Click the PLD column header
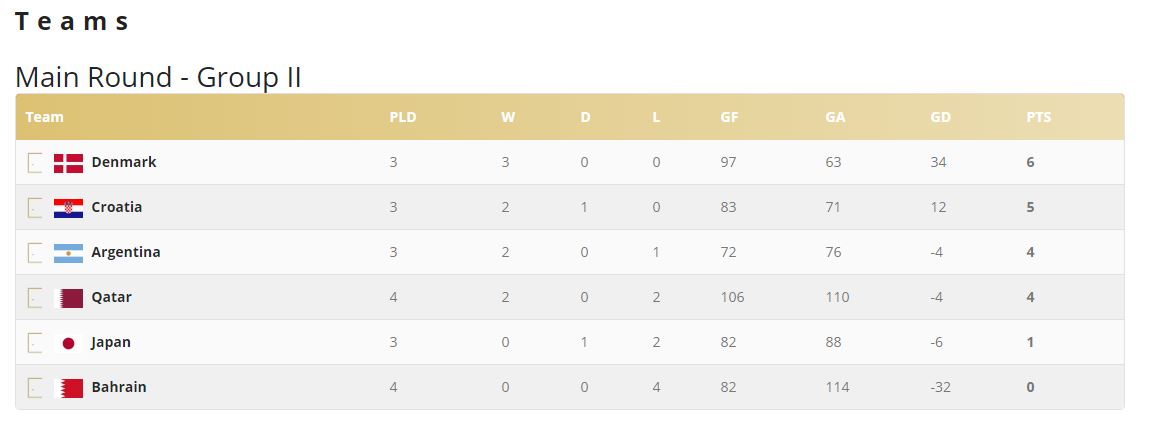 coord(402,117)
